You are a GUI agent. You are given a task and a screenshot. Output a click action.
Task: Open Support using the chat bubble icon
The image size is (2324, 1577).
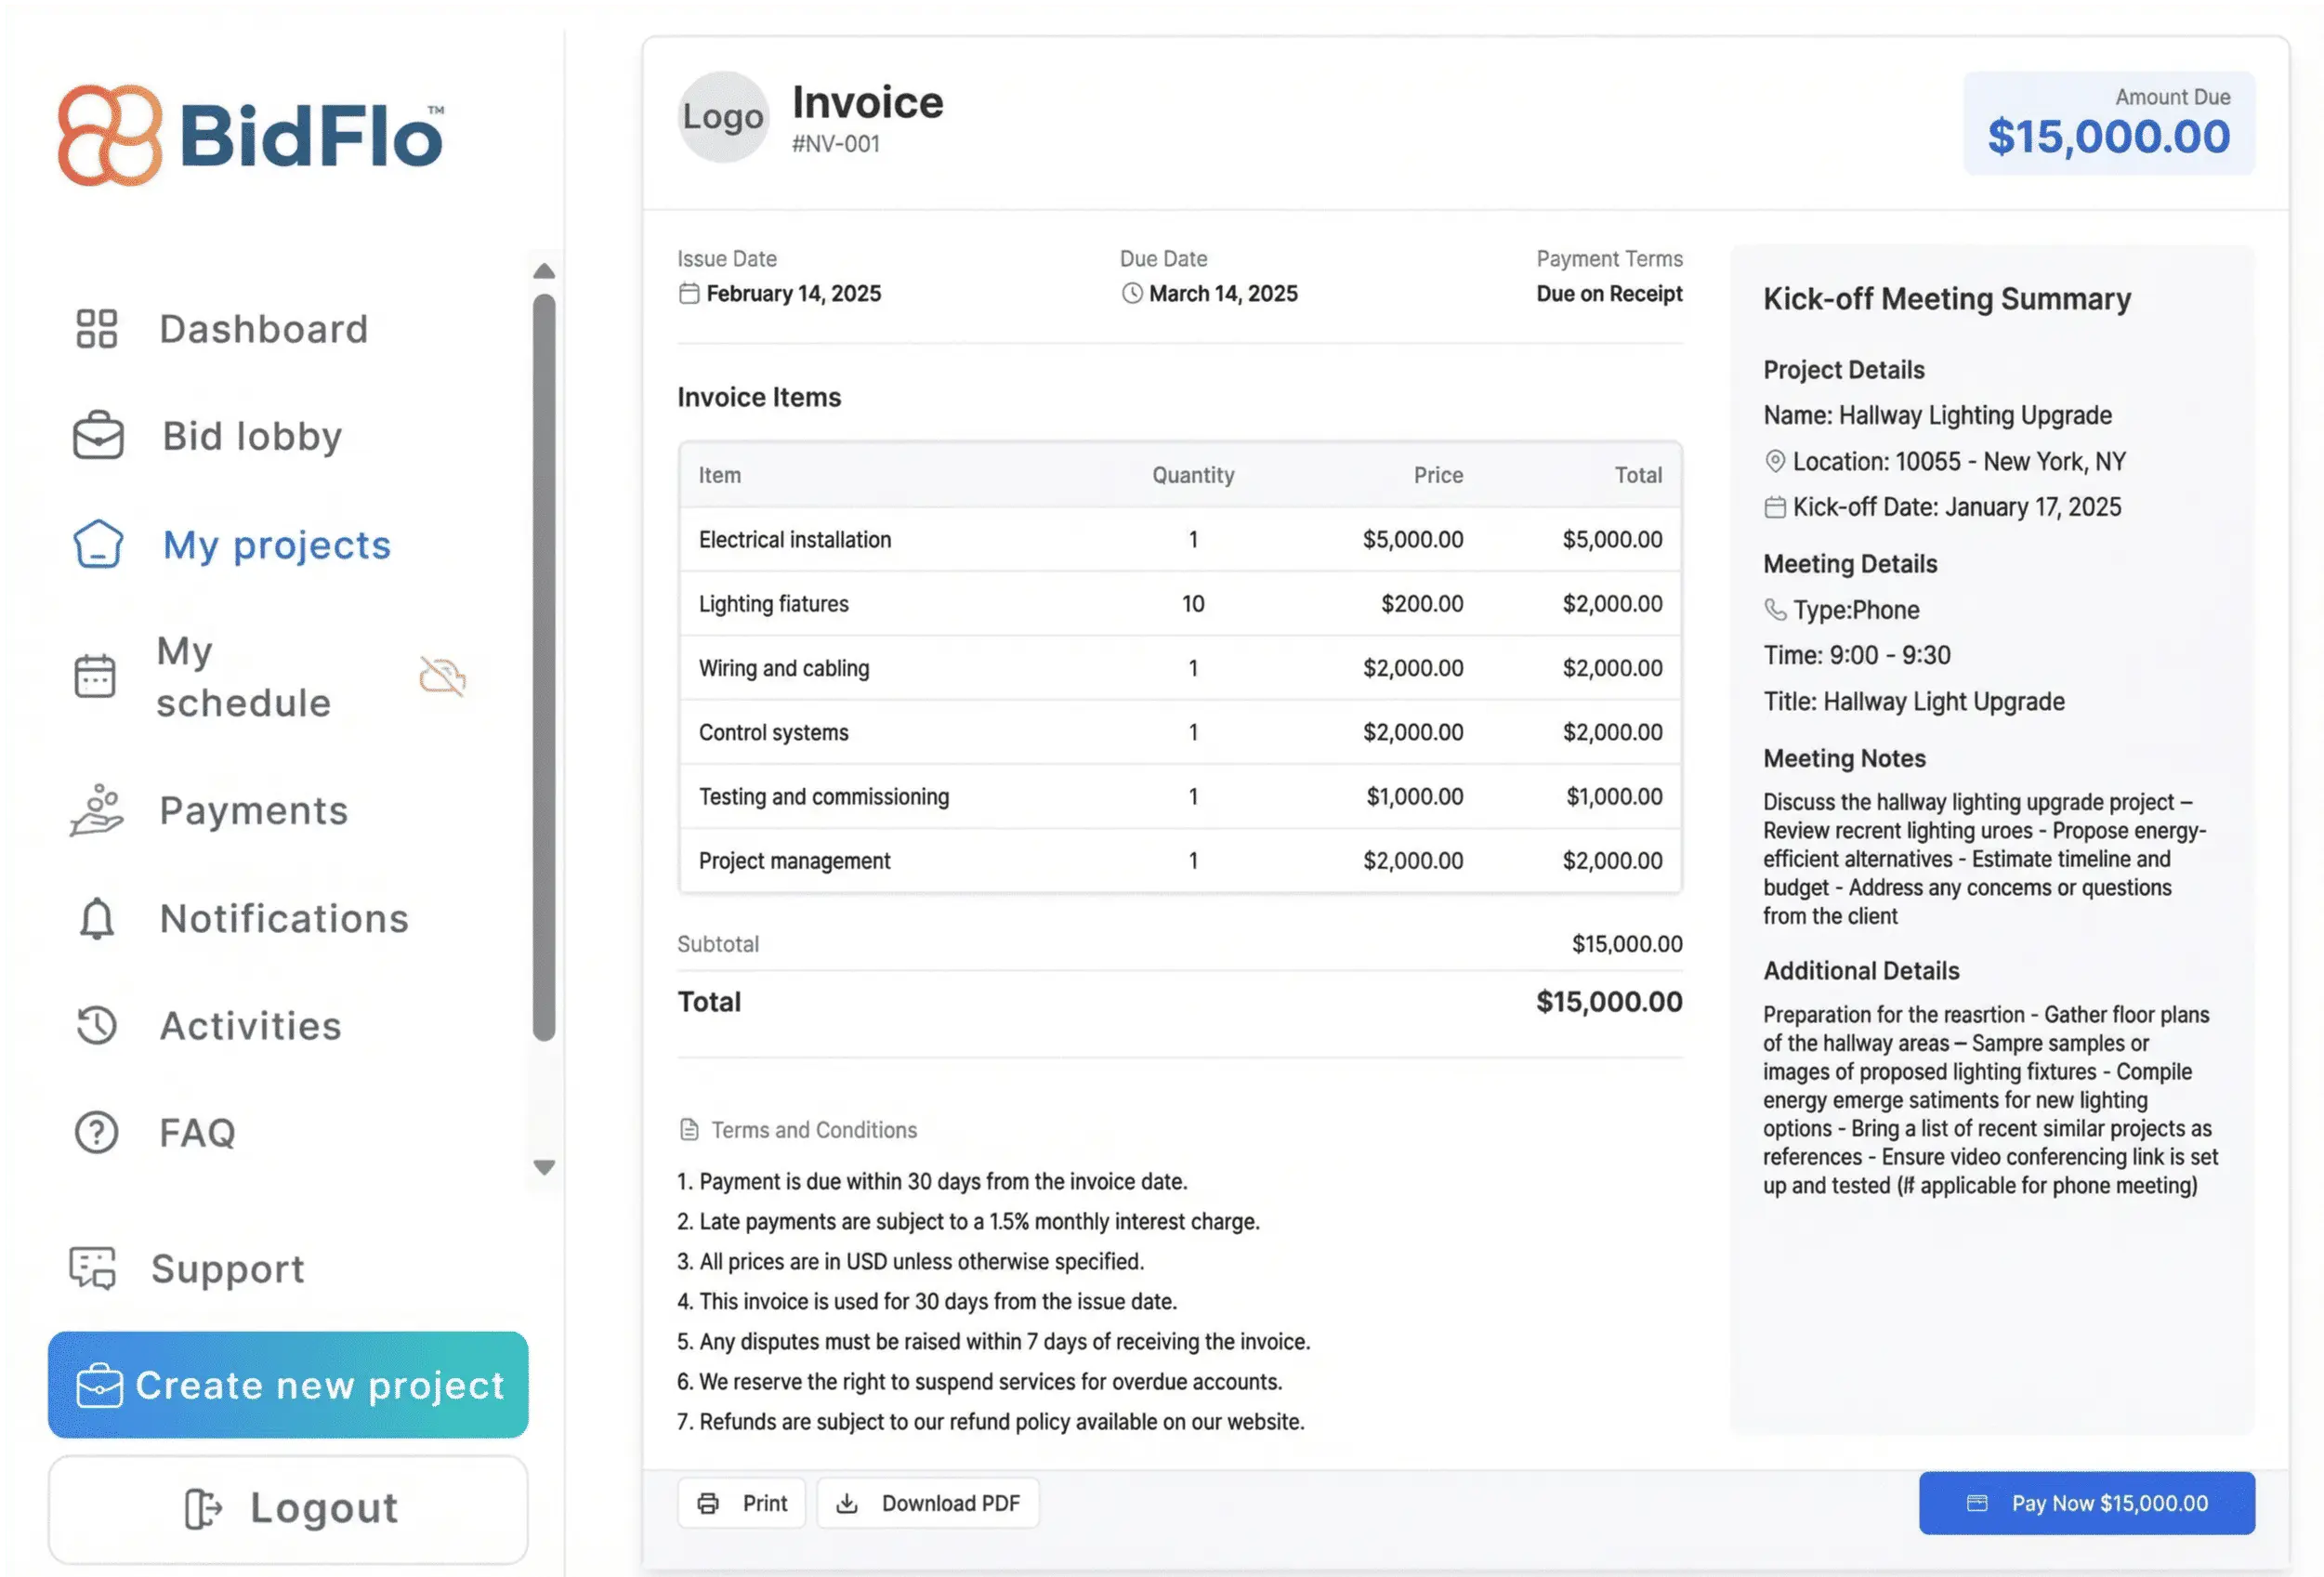tap(93, 1269)
